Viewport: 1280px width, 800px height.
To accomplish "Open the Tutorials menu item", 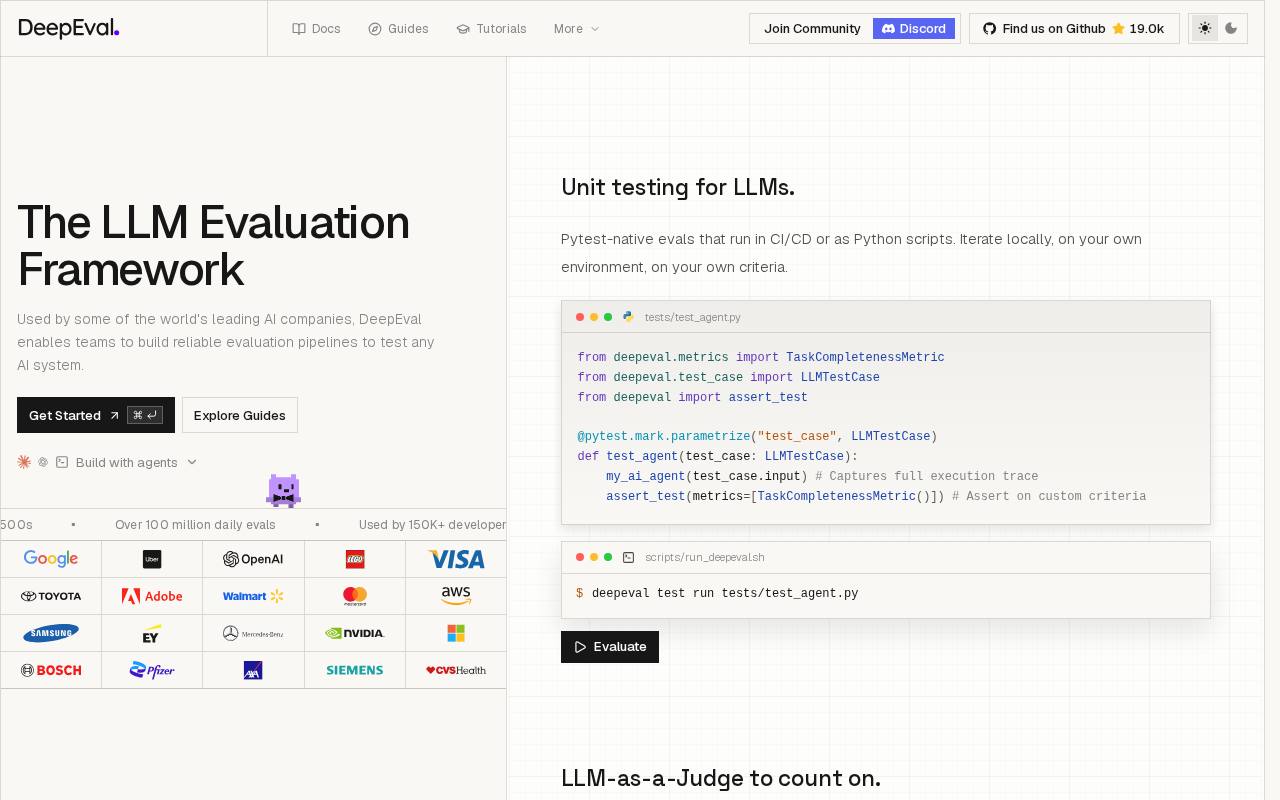I will click(491, 29).
